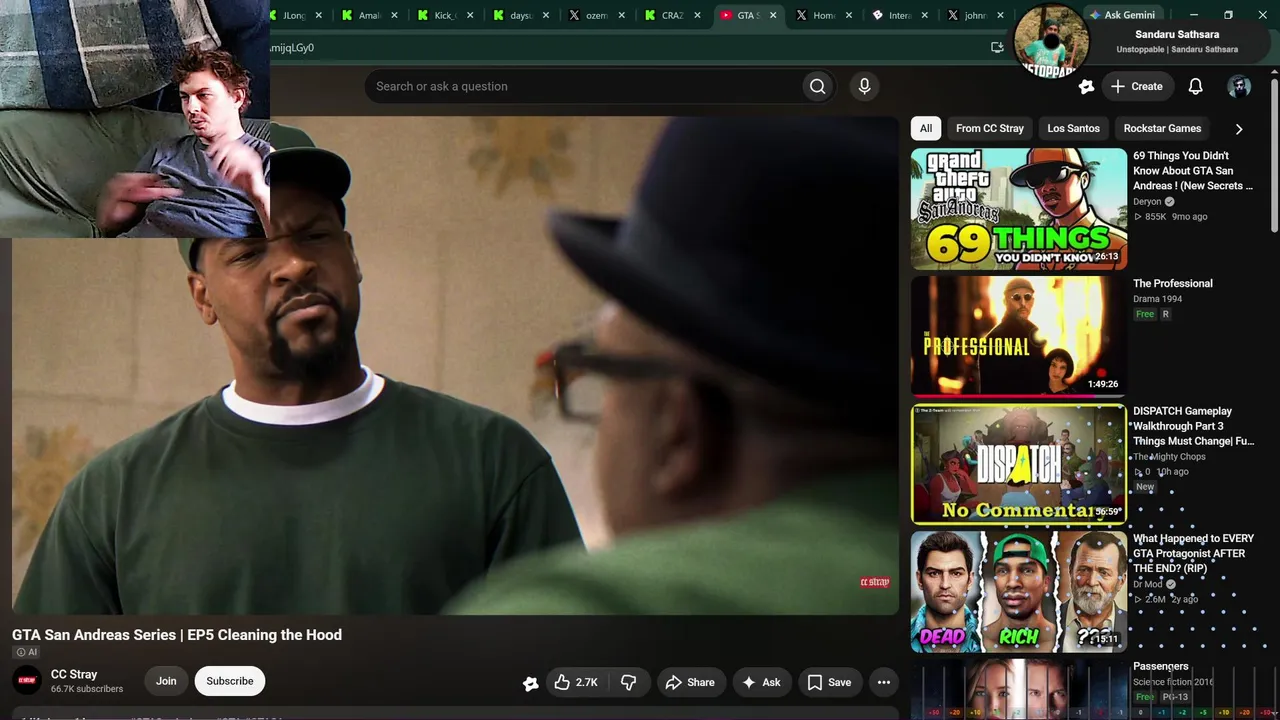
Task: Close the JLong browser tab
Action: [x=319, y=15]
